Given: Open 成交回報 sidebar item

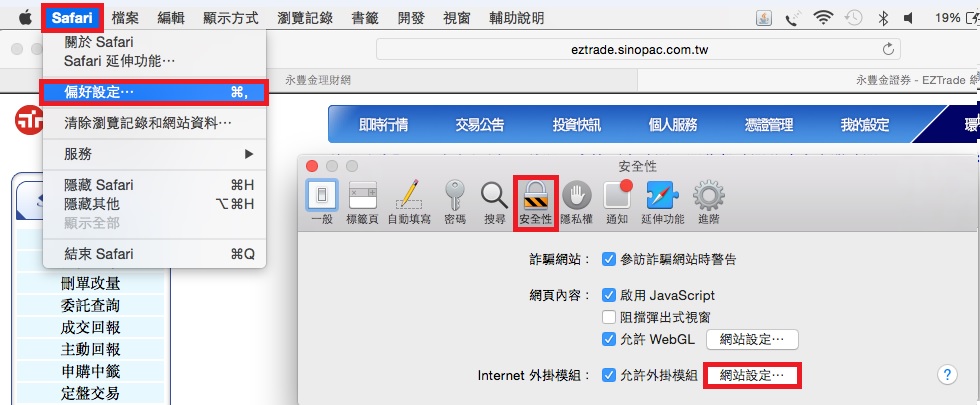Looking at the screenshot, I should [x=91, y=328].
